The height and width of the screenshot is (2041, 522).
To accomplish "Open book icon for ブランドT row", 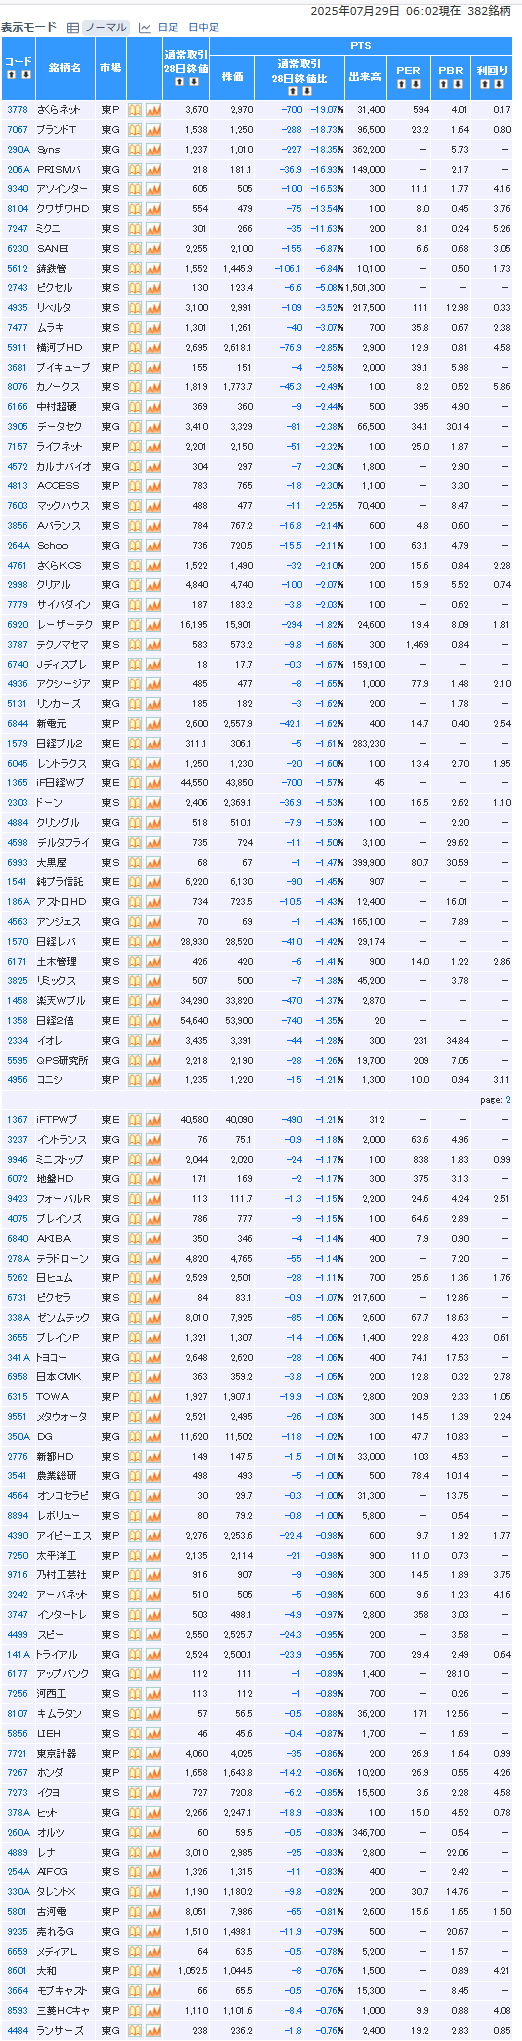I will click(135, 130).
